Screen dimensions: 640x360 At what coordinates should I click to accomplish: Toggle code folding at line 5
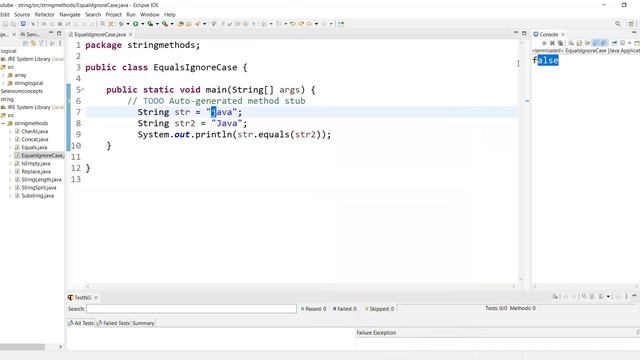point(83,89)
